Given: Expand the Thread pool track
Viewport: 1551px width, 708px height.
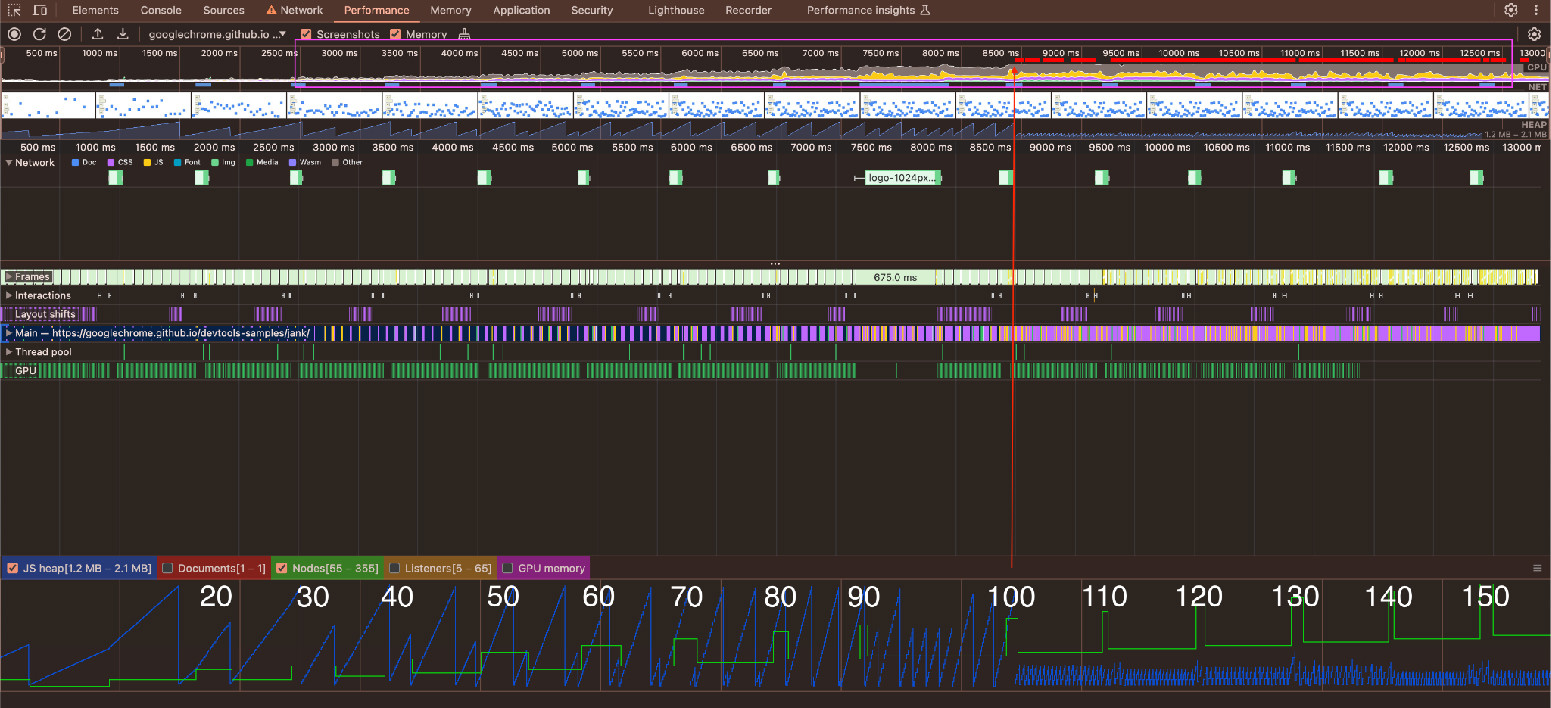Looking at the screenshot, I should coord(9,352).
